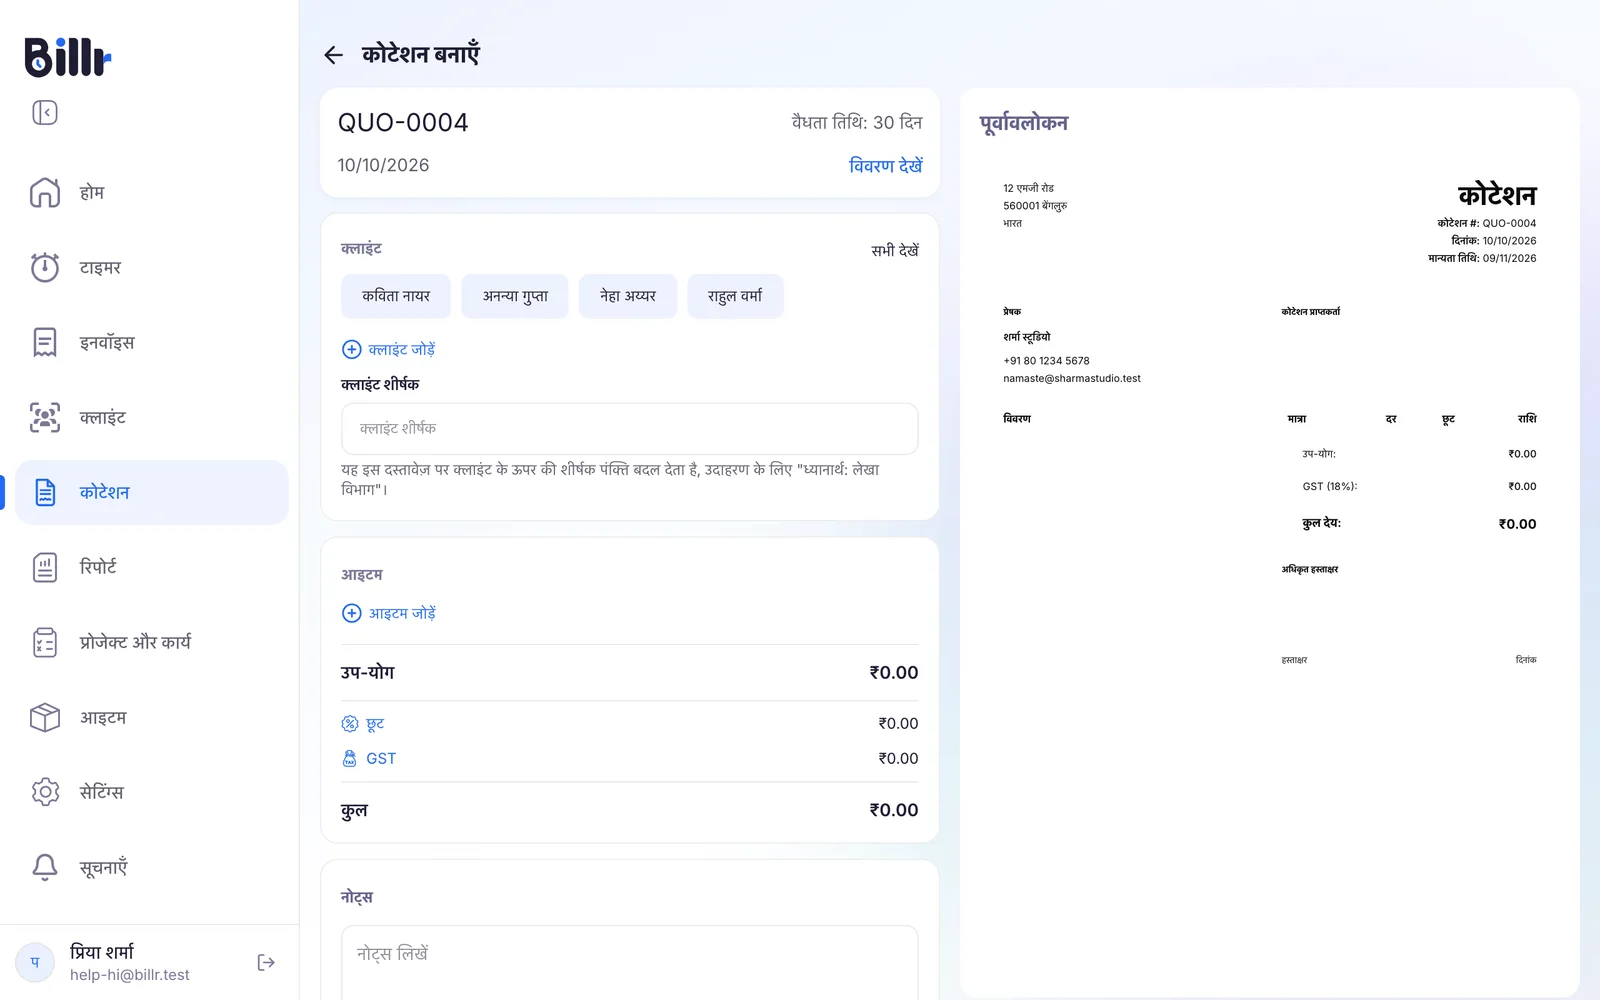This screenshot has height=1000, width=1600.
Task: Click the GST label link
Action: click(x=381, y=759)
